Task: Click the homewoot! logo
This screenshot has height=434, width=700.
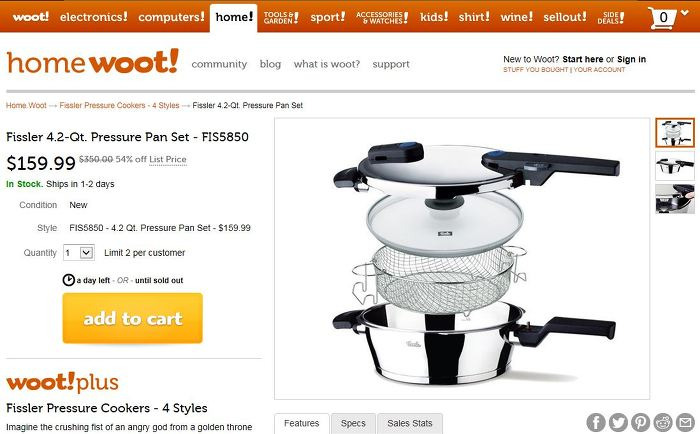Action: pos(92,62)
